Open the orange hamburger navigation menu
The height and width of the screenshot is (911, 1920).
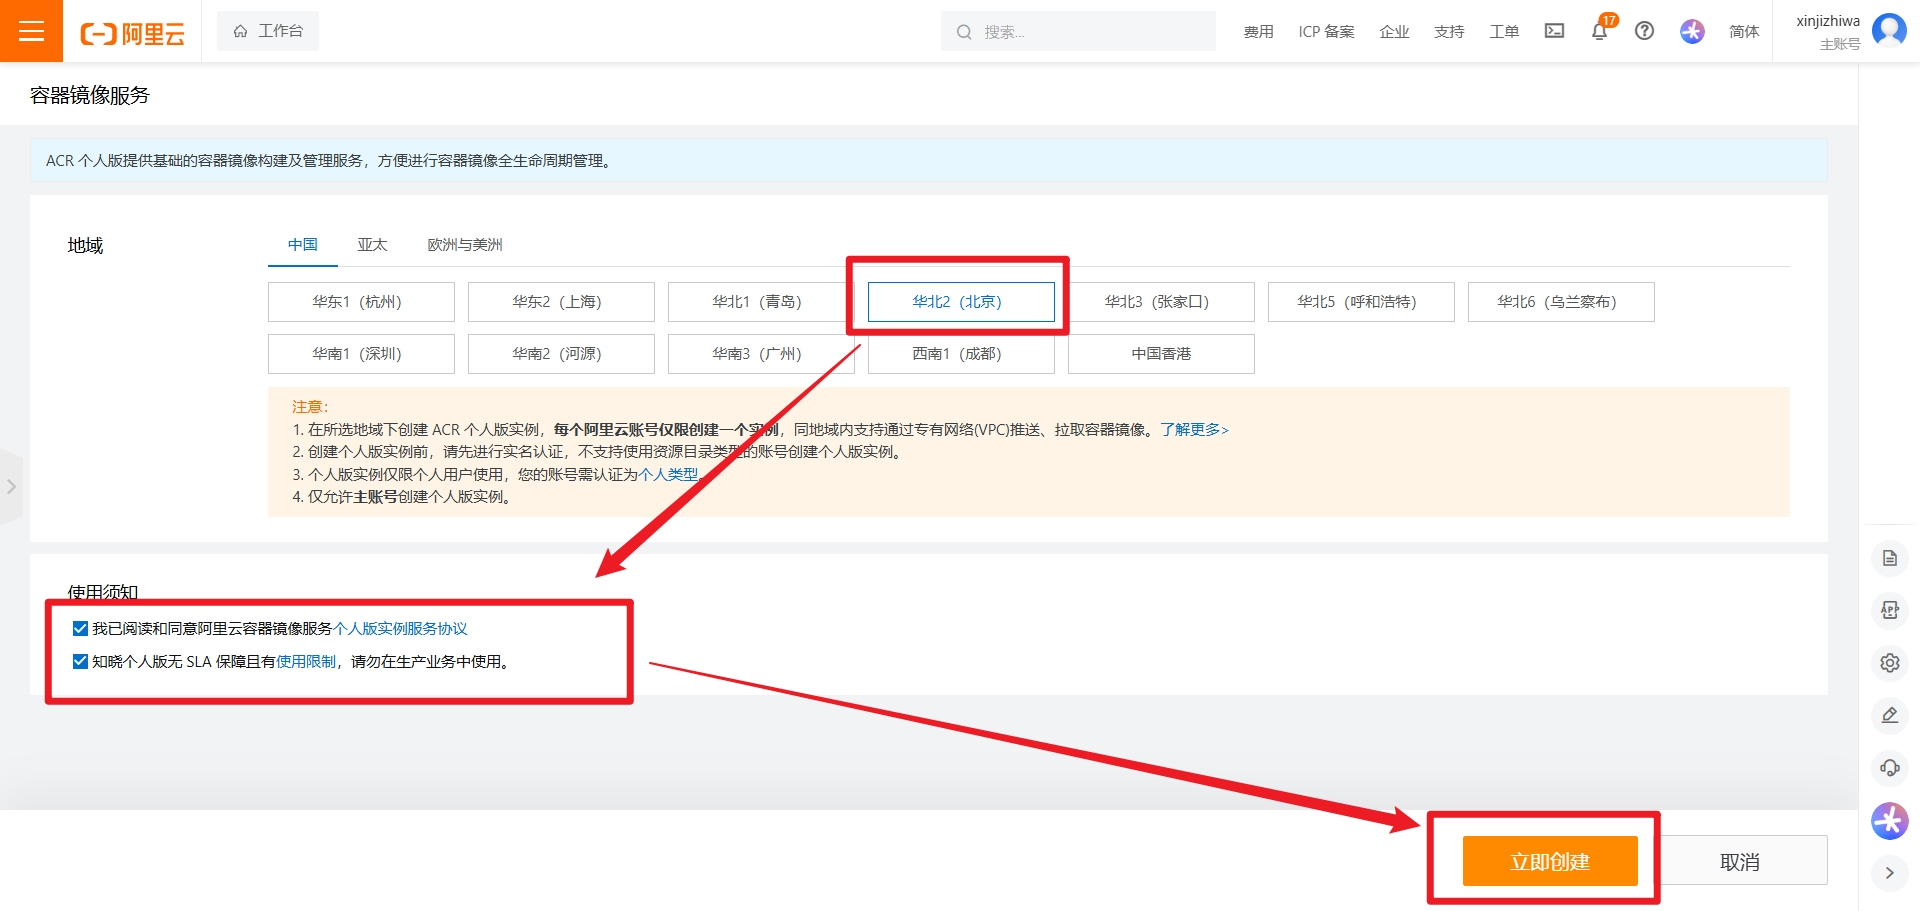[31, 31]
